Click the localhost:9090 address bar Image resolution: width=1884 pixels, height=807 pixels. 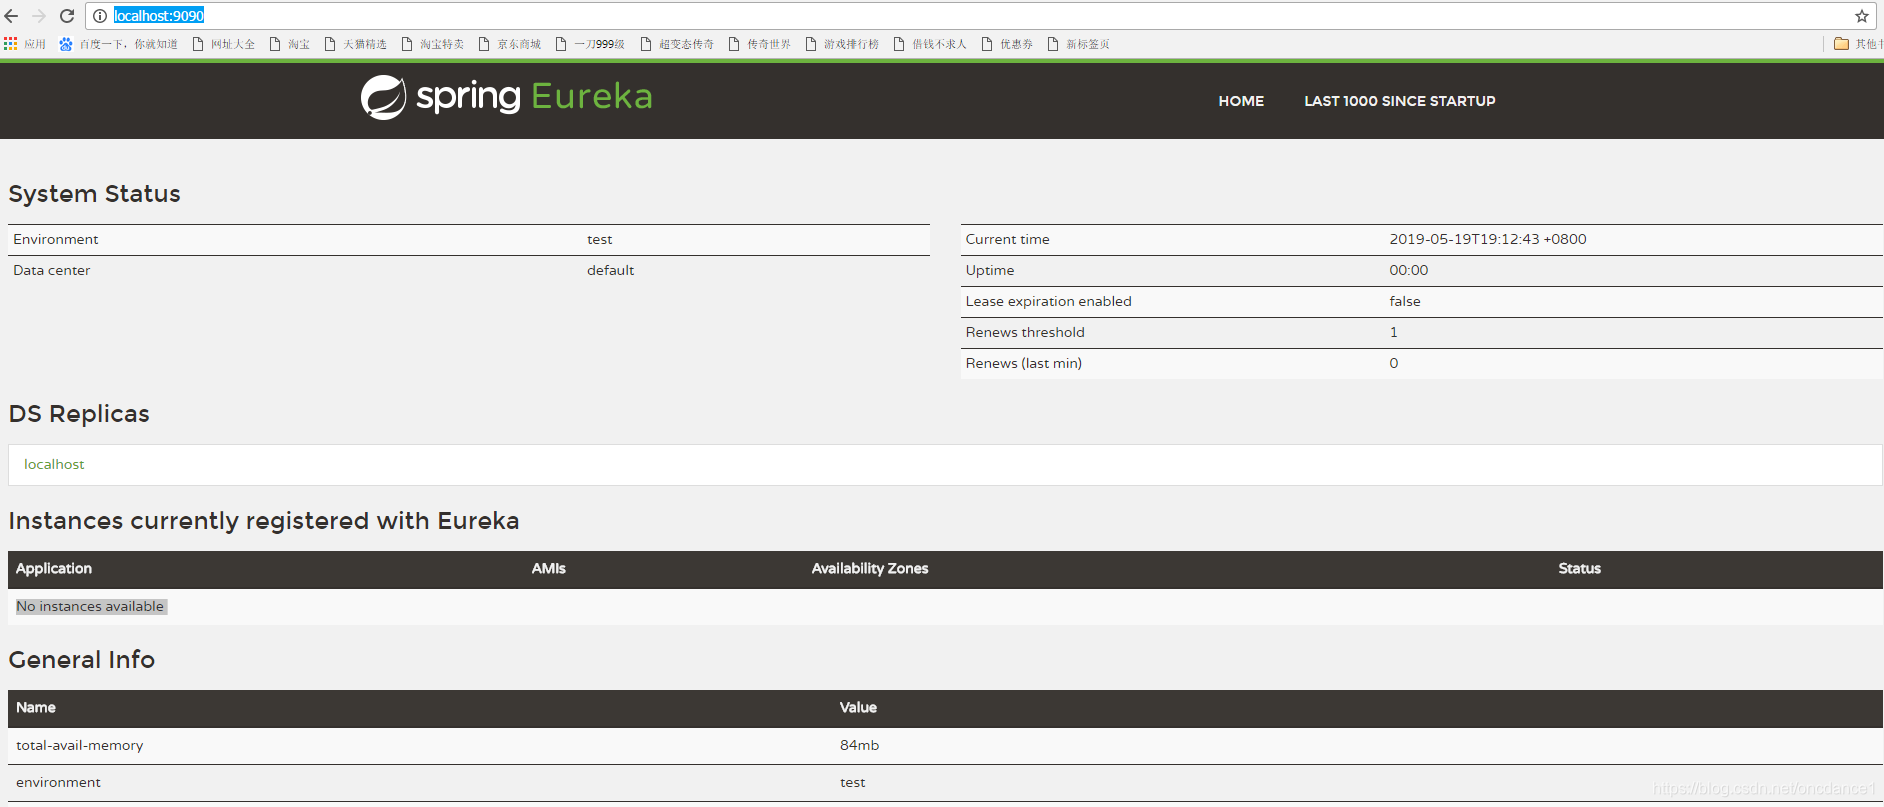click(980, 16)
